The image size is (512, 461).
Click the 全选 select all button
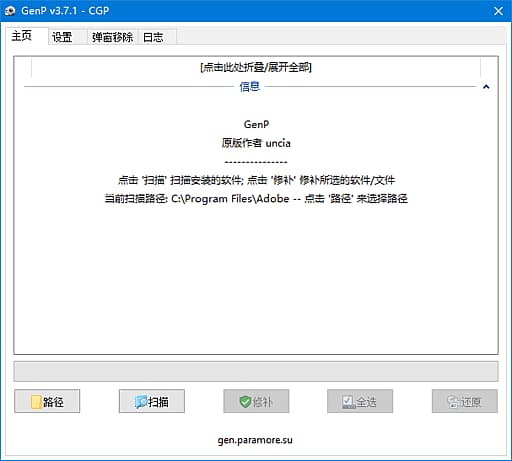360,401
